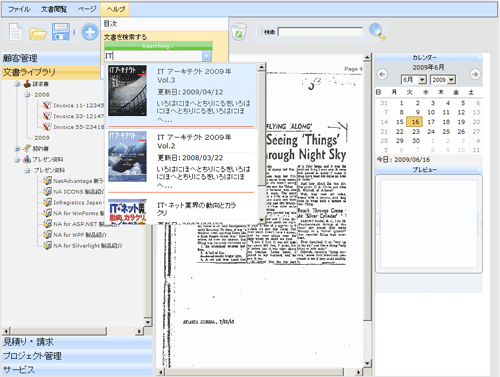Open the ページ menu
The image size is (500, 377).
point(87,9)
